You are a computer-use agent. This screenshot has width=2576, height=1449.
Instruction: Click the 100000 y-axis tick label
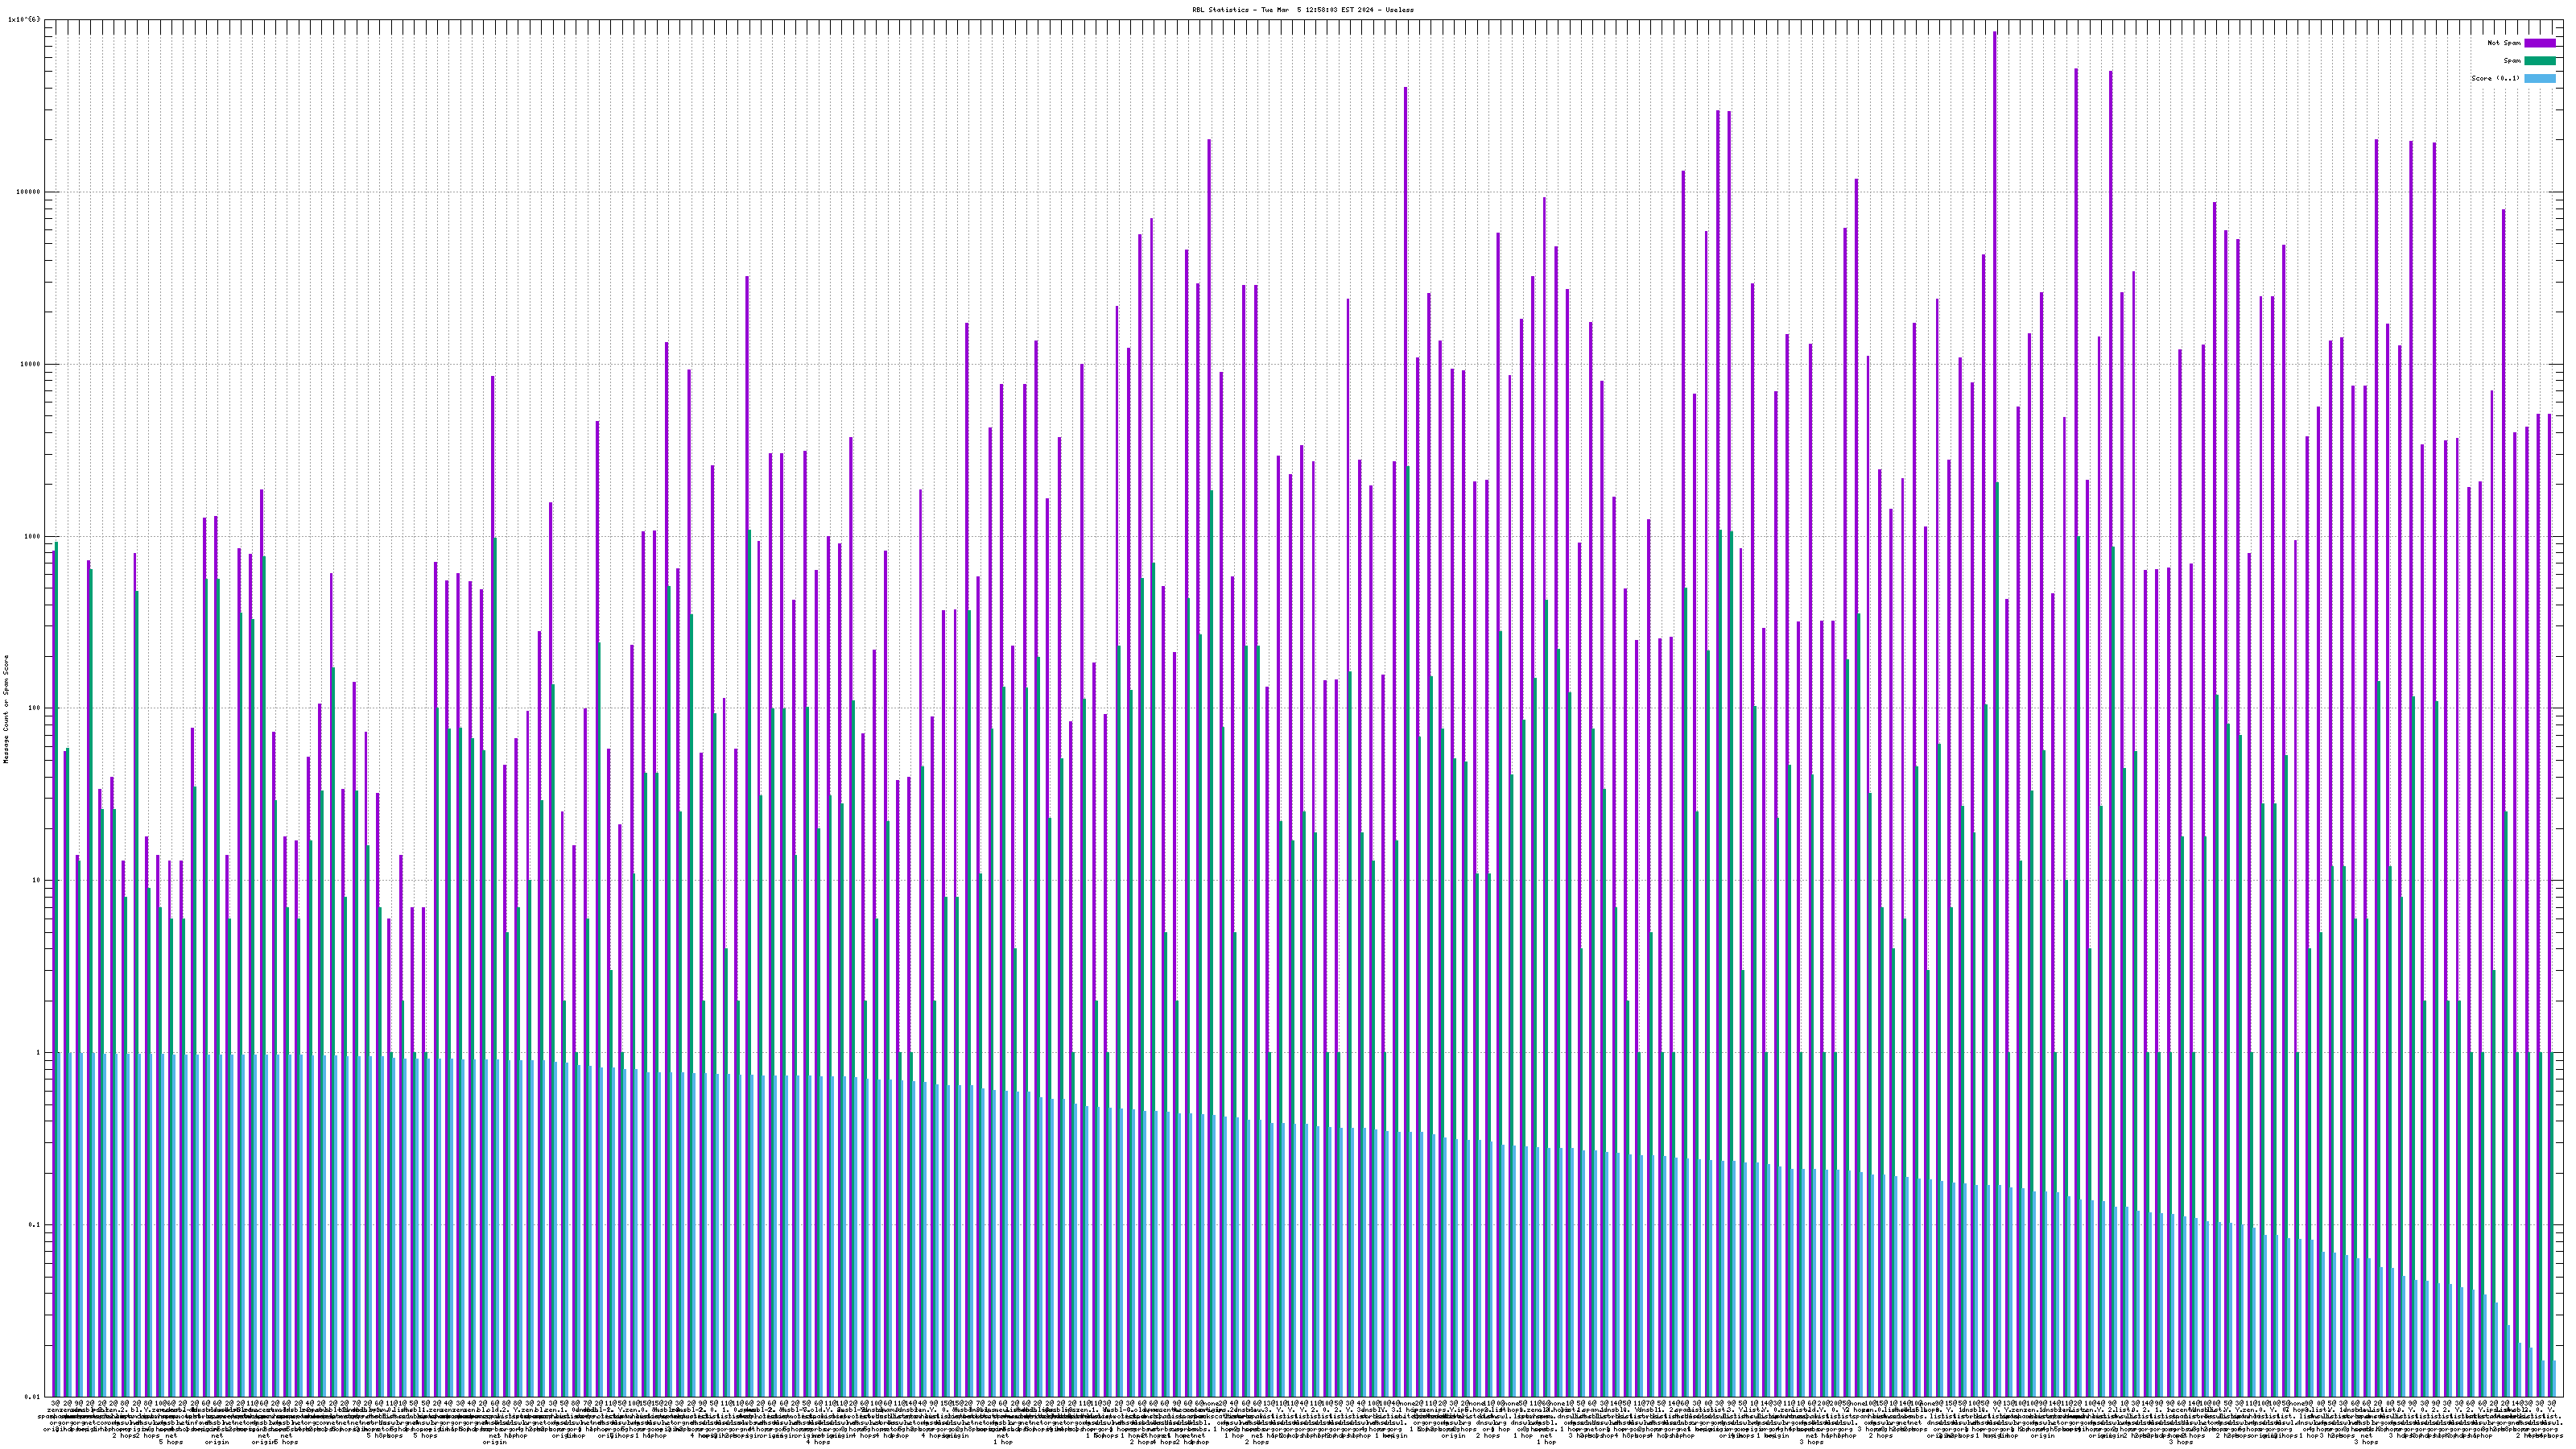30,192
